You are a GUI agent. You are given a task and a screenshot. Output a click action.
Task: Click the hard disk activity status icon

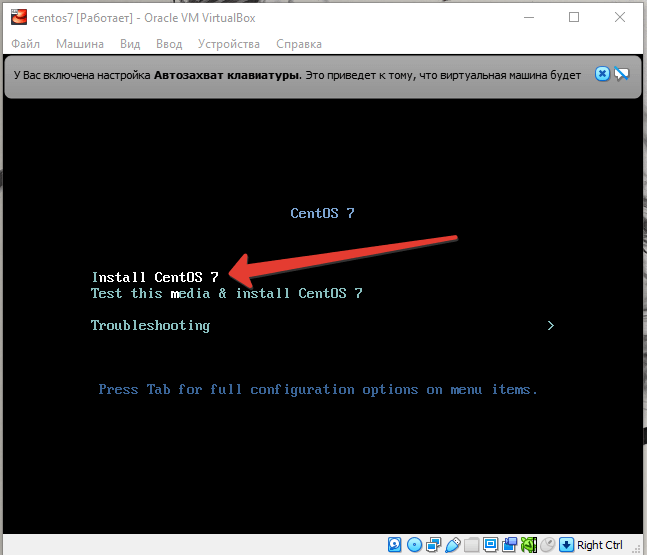pyautogui.click(x=395, y=545)
